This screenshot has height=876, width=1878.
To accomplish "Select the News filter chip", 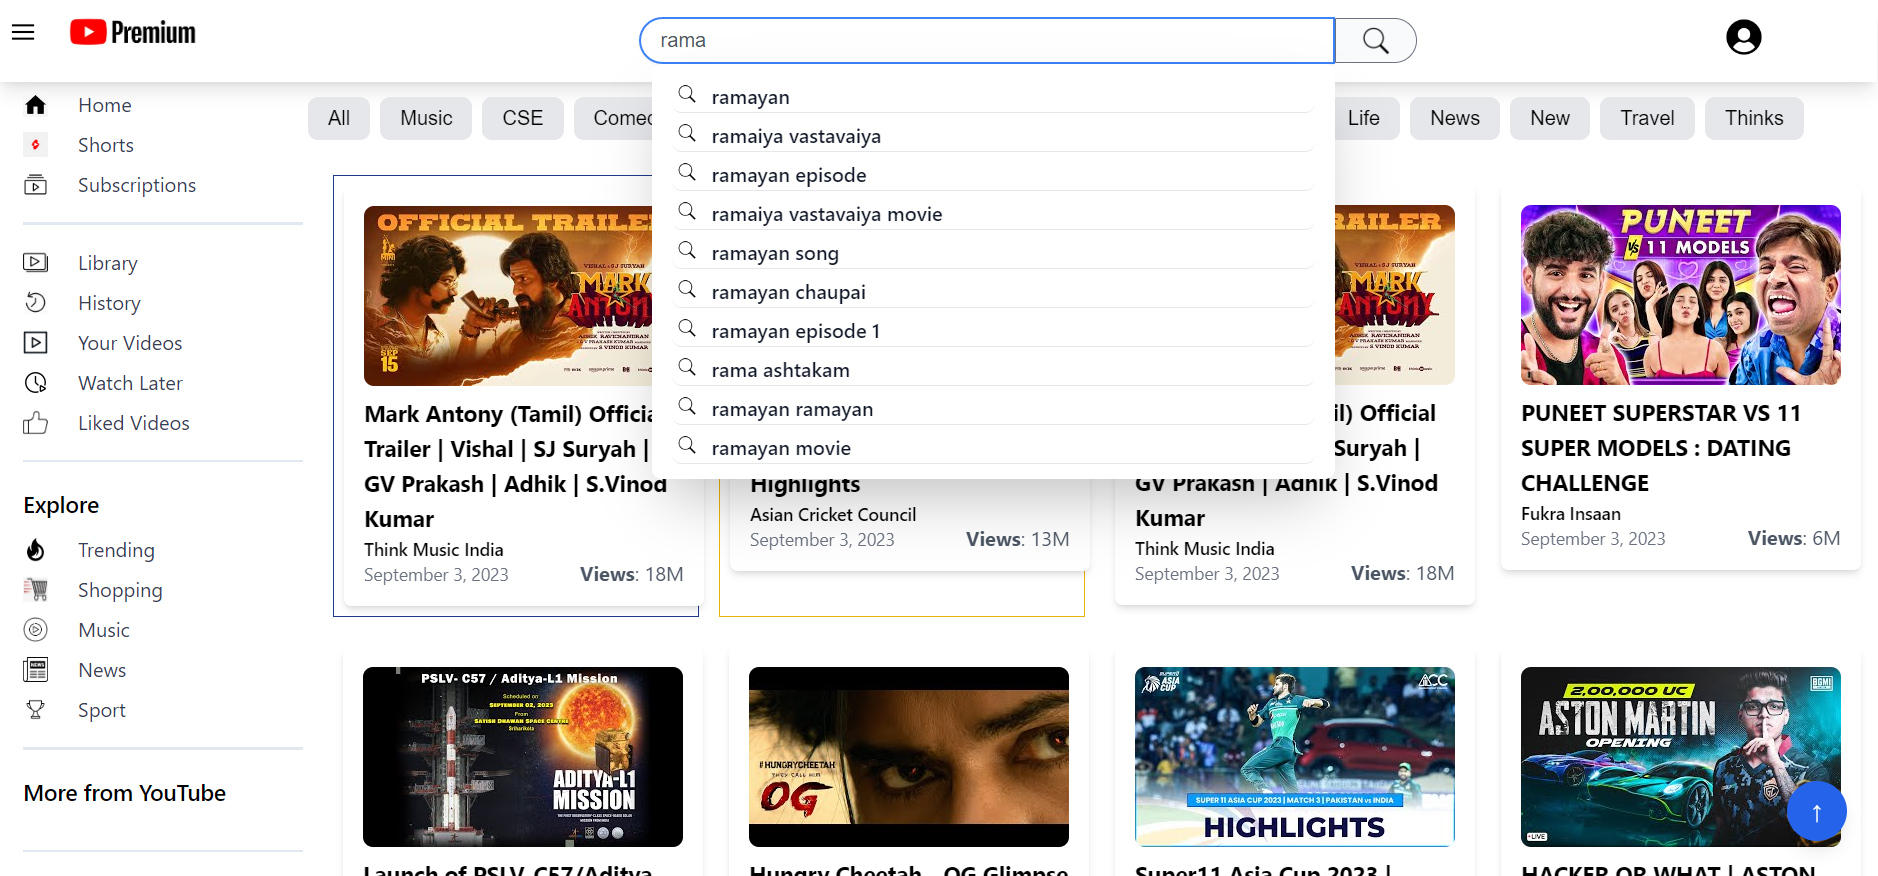I will point(1454,118).
